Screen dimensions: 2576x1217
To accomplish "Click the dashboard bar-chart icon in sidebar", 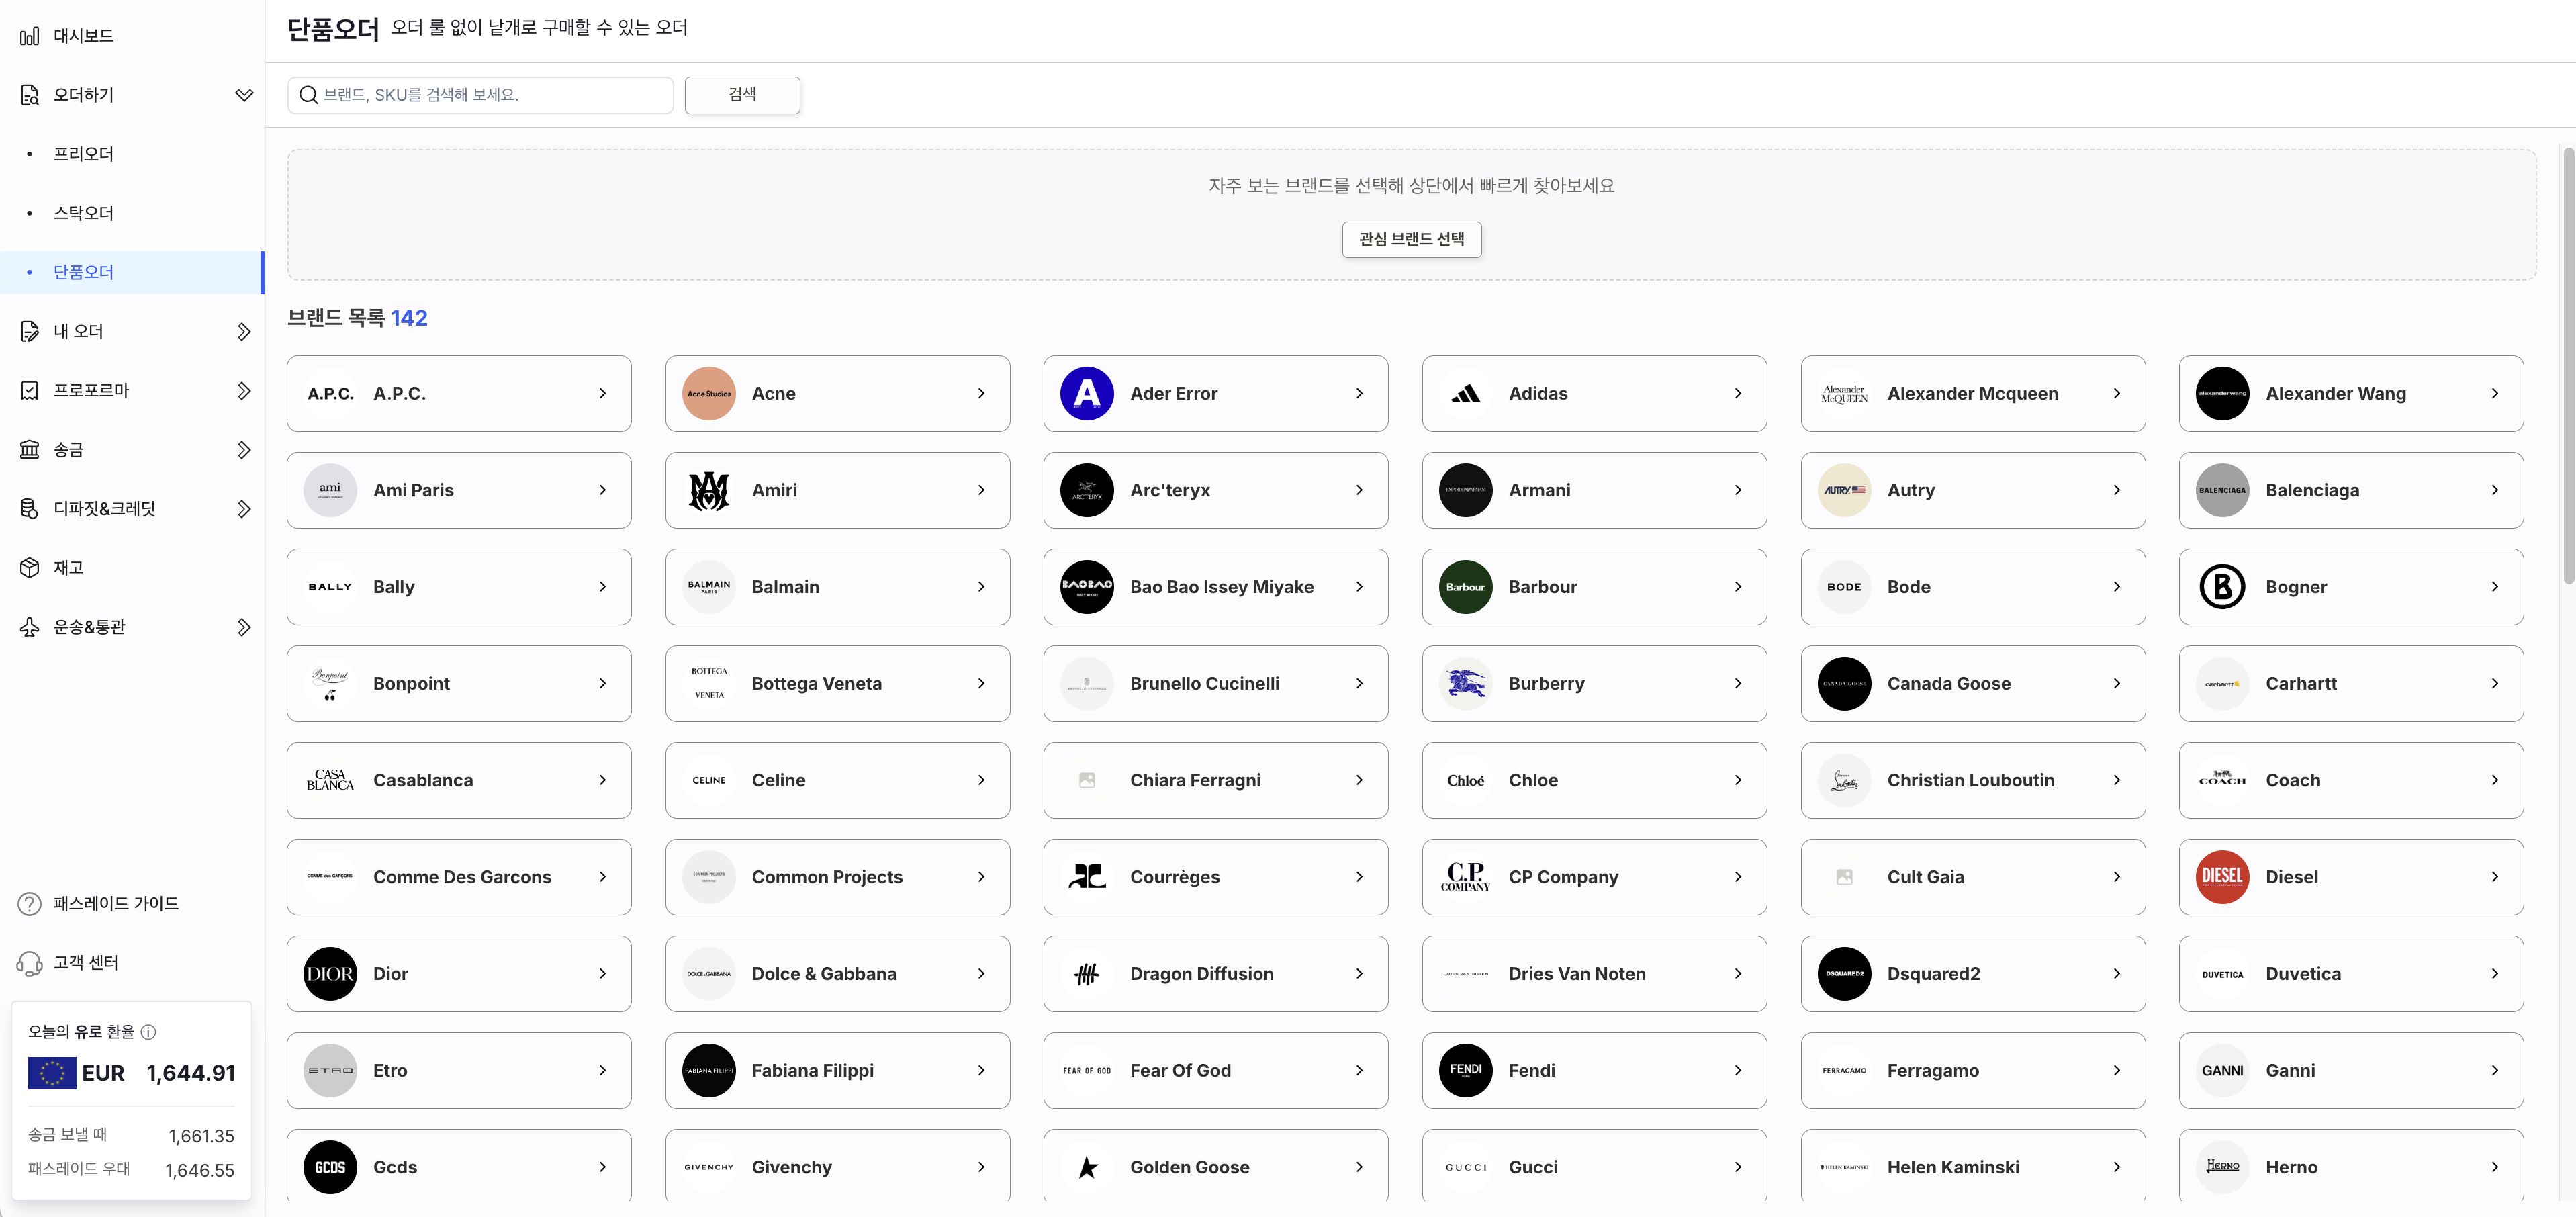I will (29, 36).
